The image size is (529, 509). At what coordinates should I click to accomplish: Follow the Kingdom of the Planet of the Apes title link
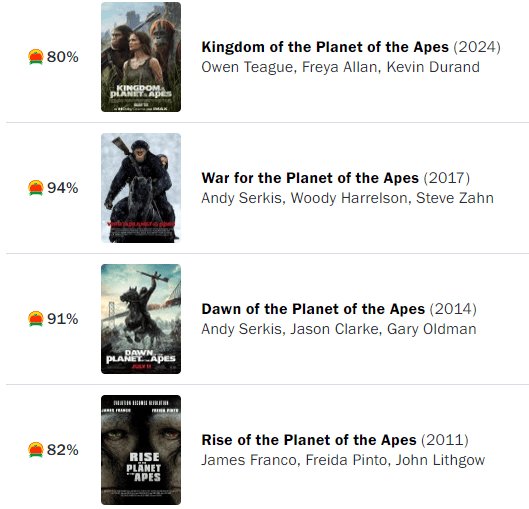pyautogui.click(x=325, y=47)
